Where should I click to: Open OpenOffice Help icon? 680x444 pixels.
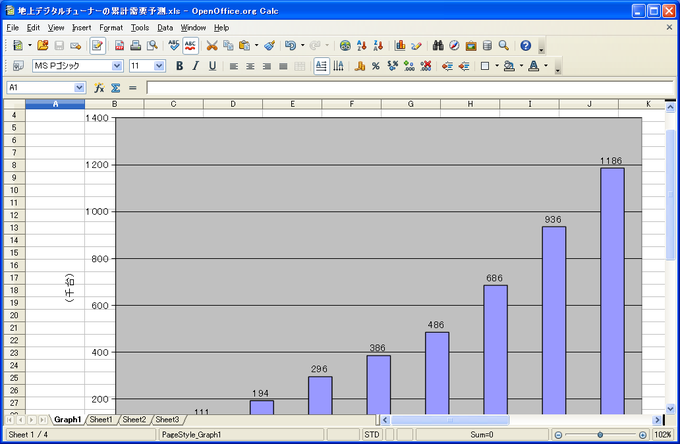[526, 45]
